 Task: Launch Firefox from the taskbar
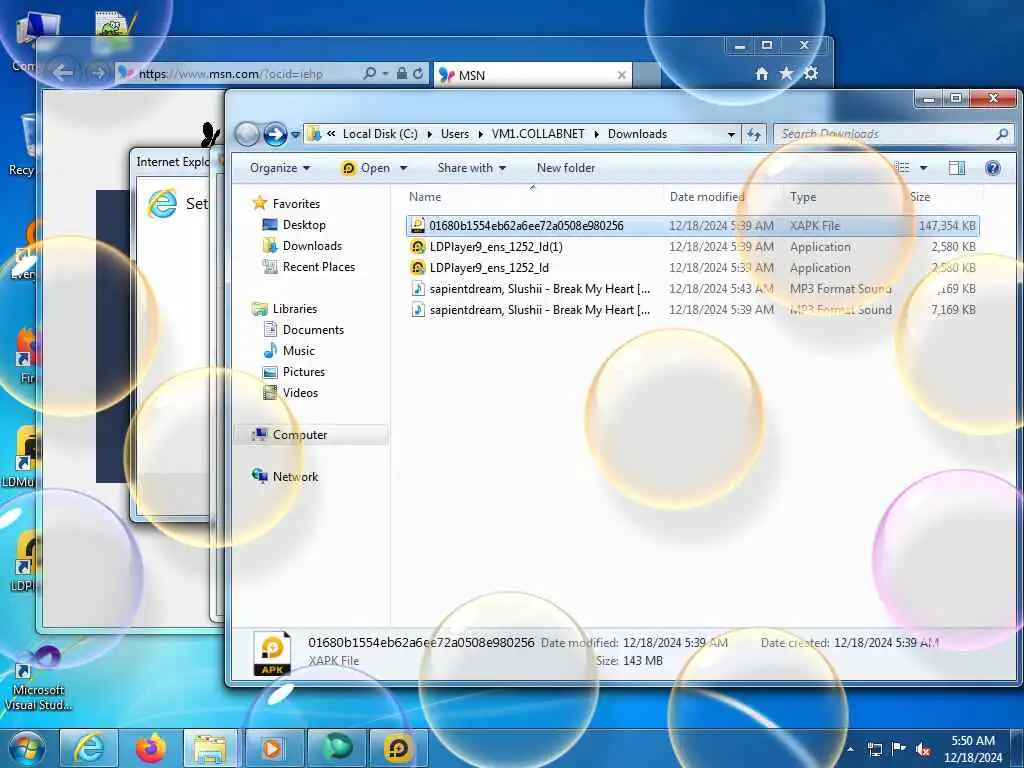click(151, 748)
